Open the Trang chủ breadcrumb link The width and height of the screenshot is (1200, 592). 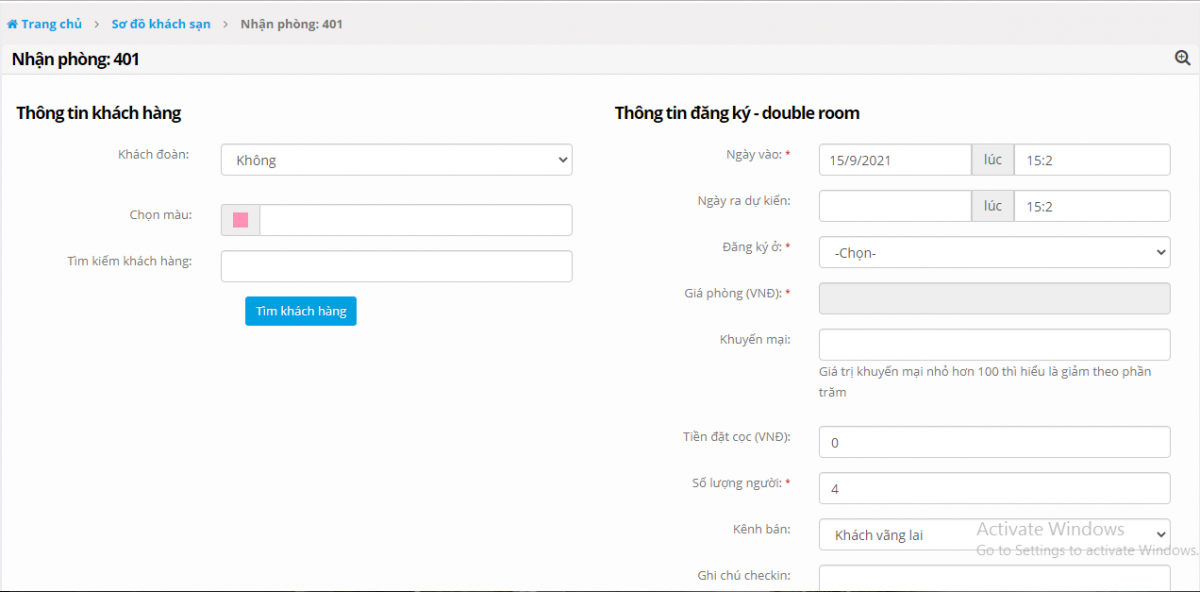pos(51,24)
